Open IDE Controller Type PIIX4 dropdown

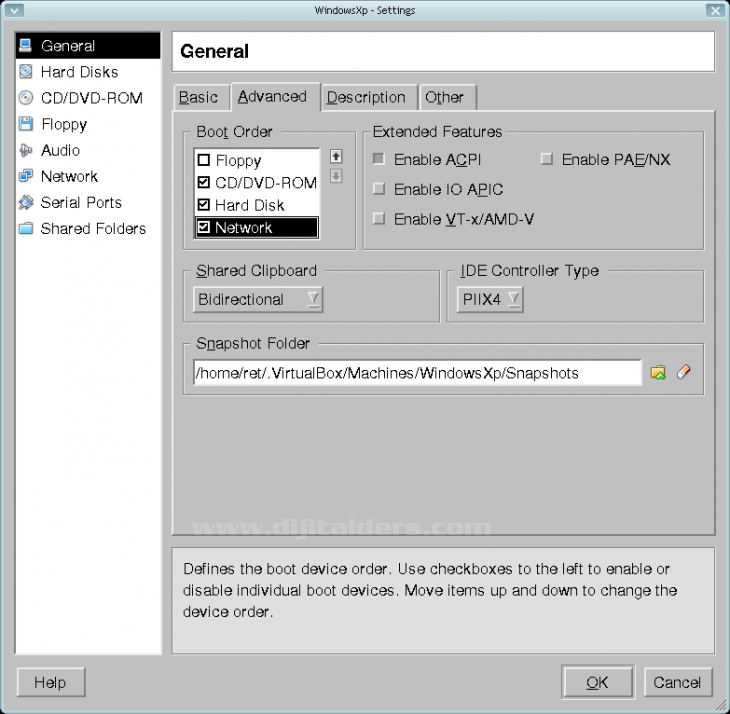(x=490, y=299)
